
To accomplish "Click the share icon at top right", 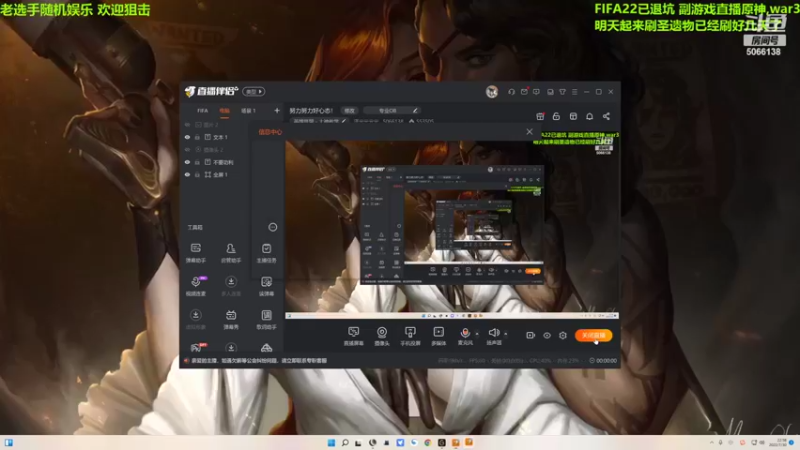I will pos(606,116).
